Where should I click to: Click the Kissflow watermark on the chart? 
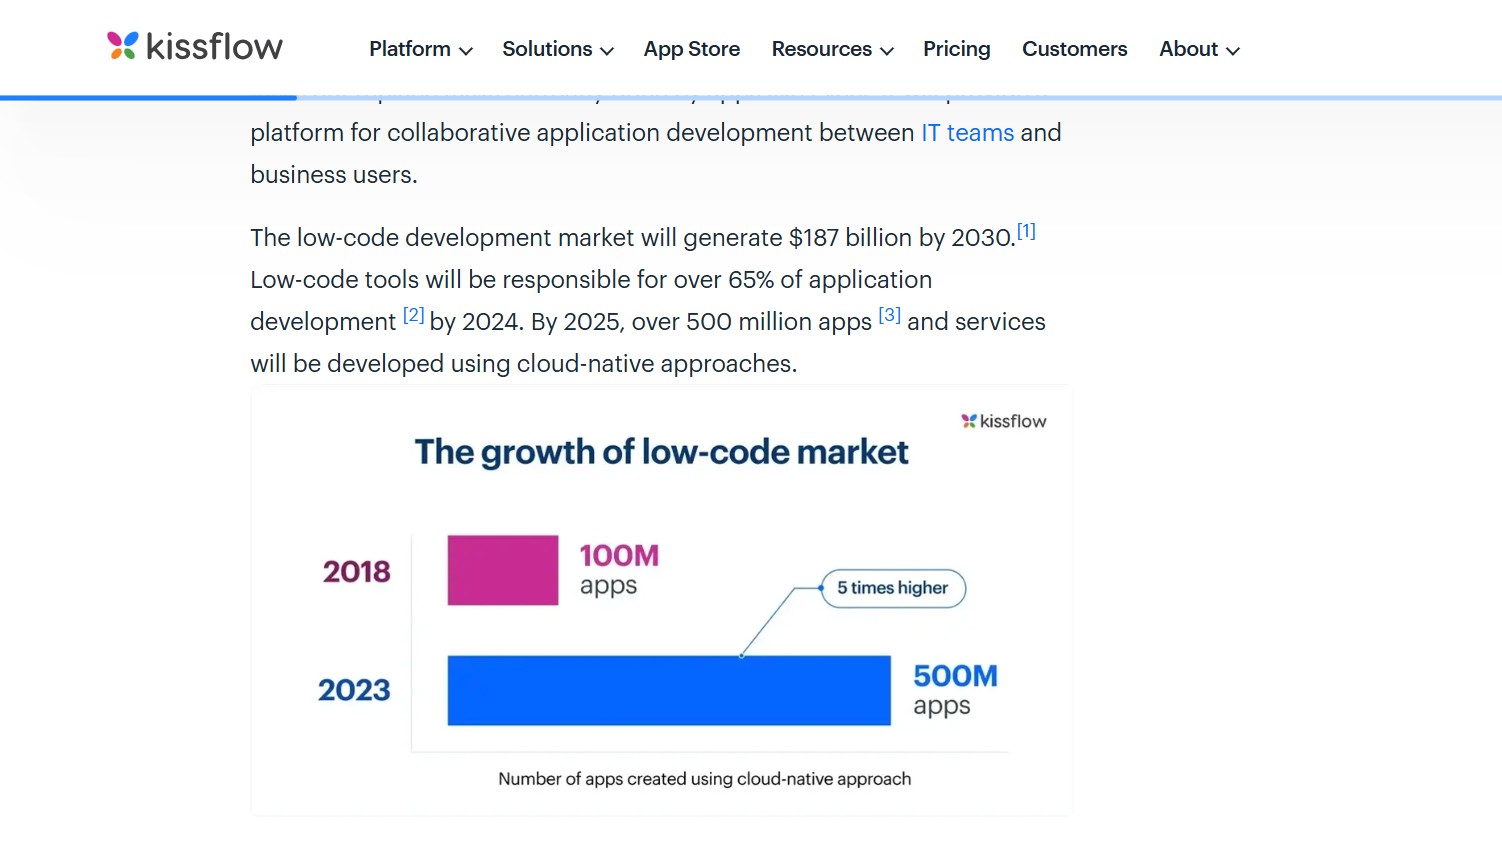click(x=1003, y=421)
